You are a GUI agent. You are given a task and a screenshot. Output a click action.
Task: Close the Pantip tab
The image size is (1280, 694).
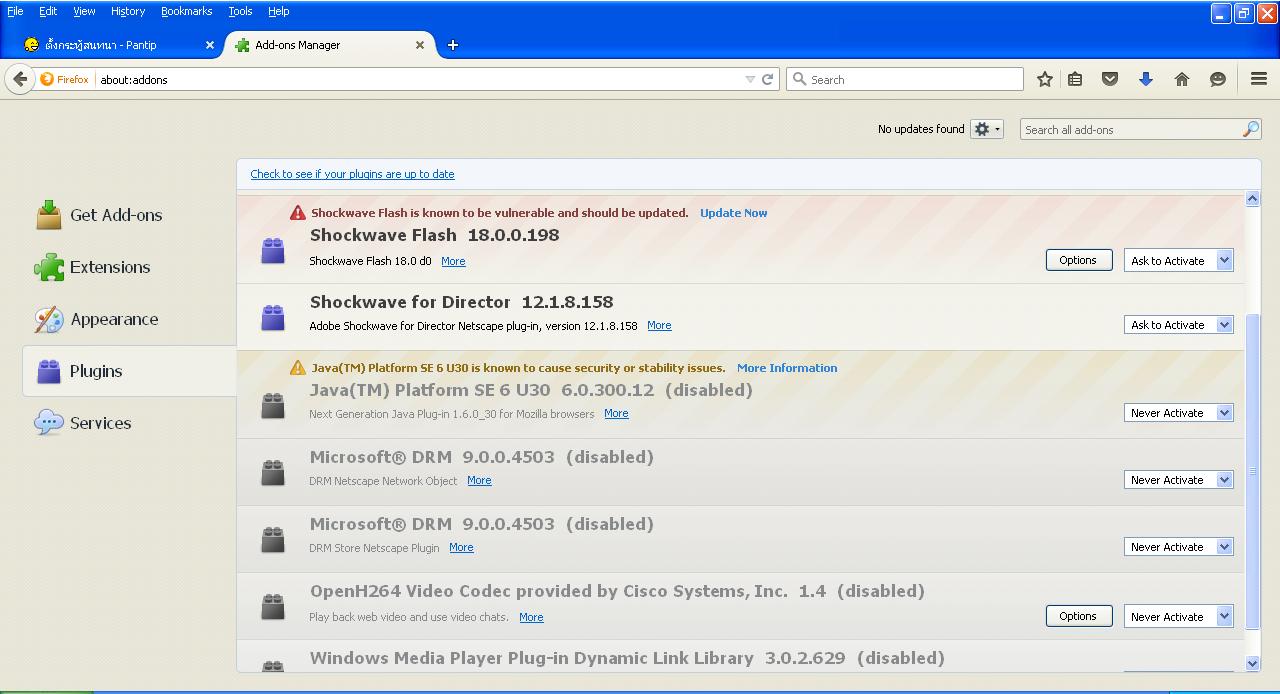(210, 45)
